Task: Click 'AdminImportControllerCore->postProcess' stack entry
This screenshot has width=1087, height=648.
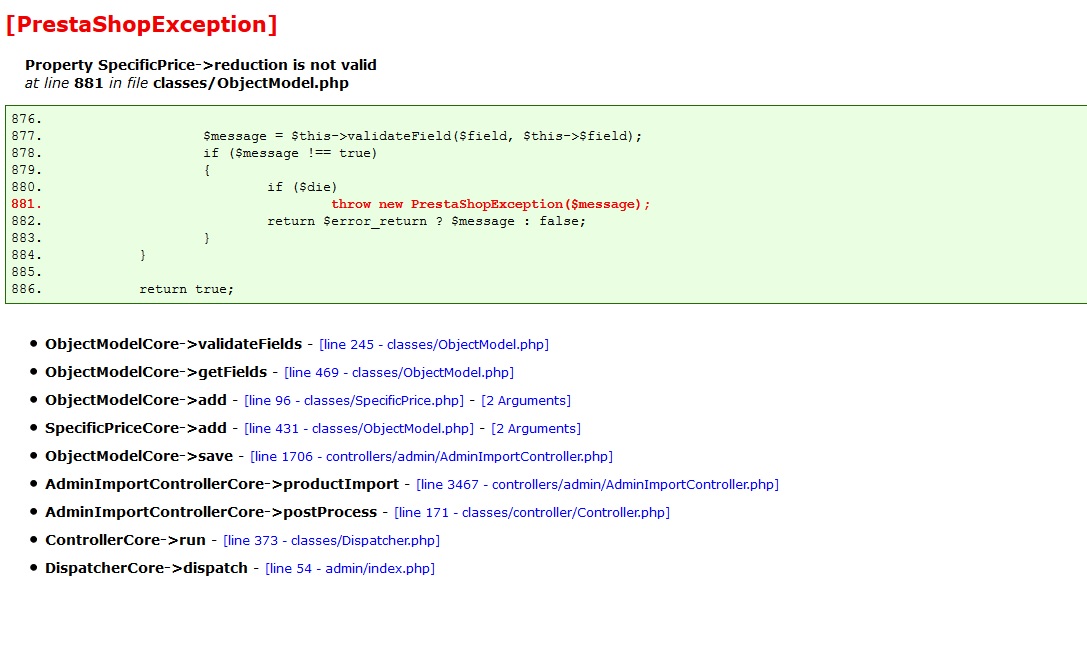Action: pyautogui.click(x=211, y=512)
